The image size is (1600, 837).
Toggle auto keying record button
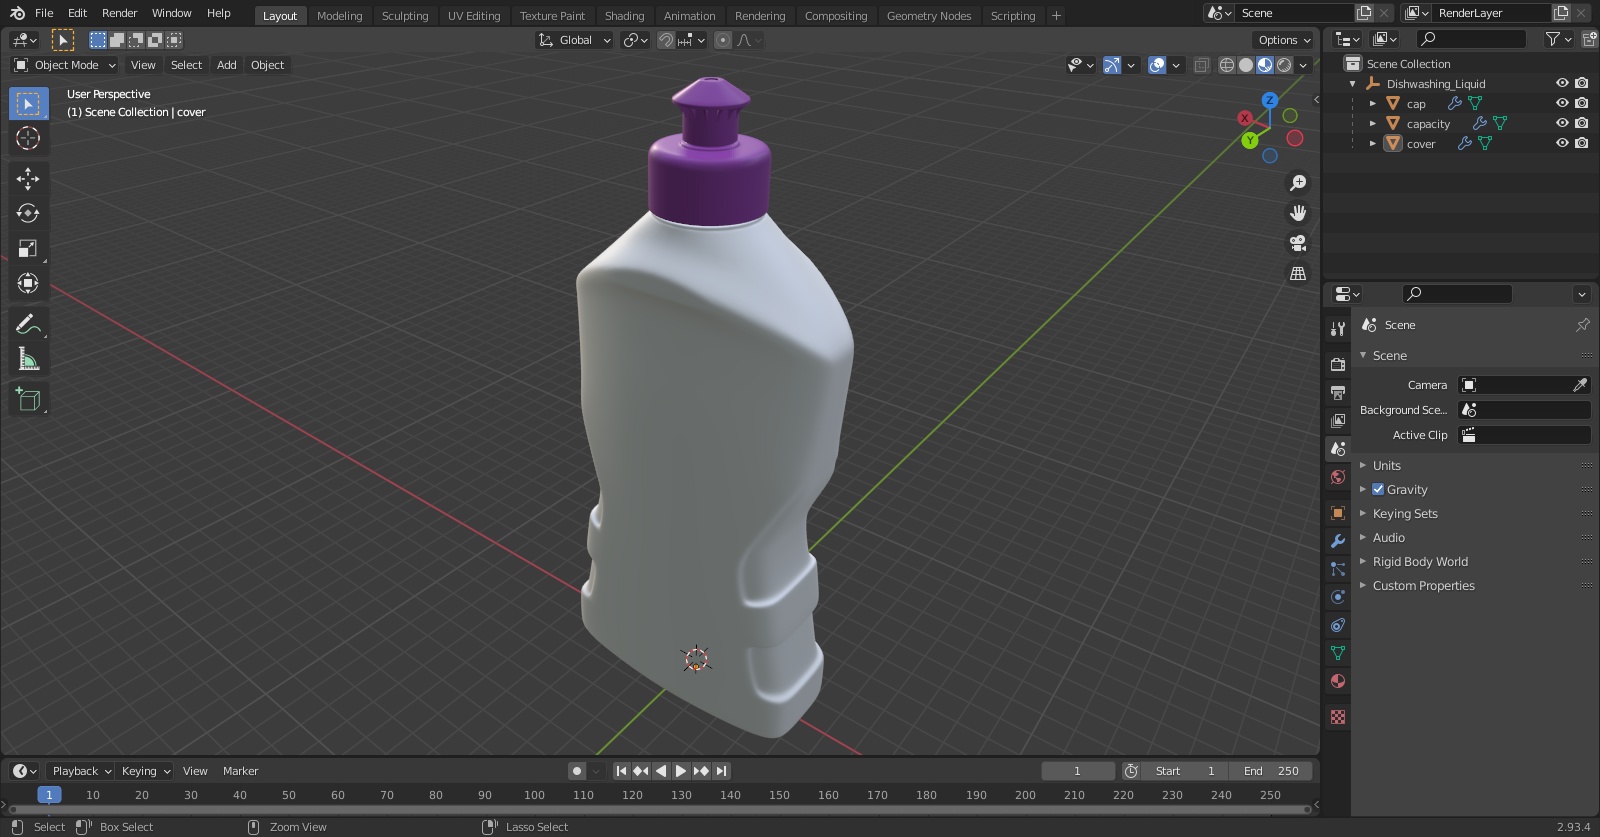(577, 771)
